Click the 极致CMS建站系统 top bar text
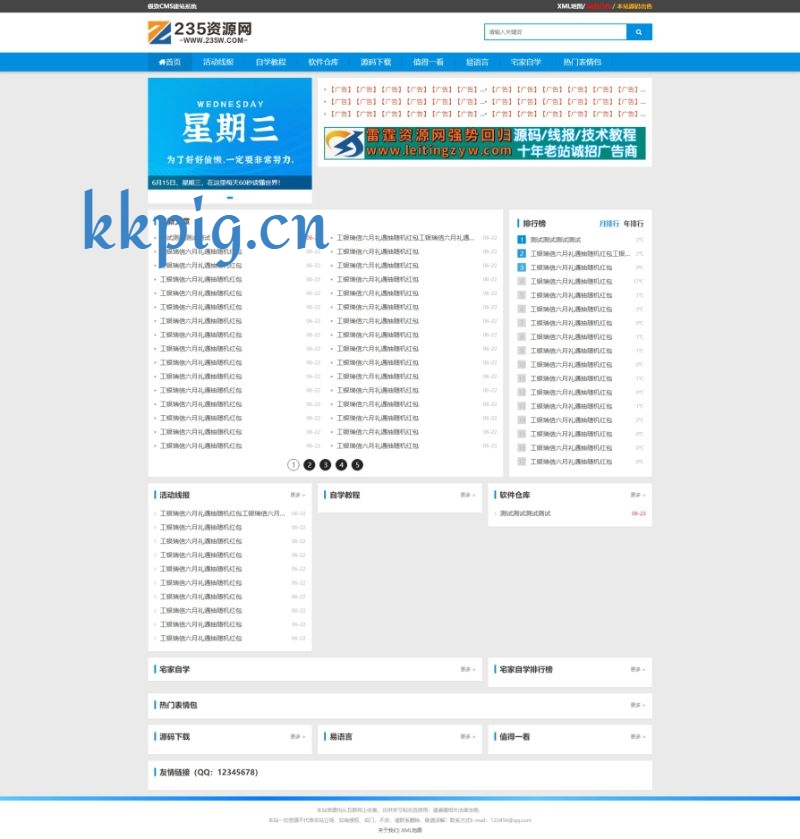 click(172, 6)
